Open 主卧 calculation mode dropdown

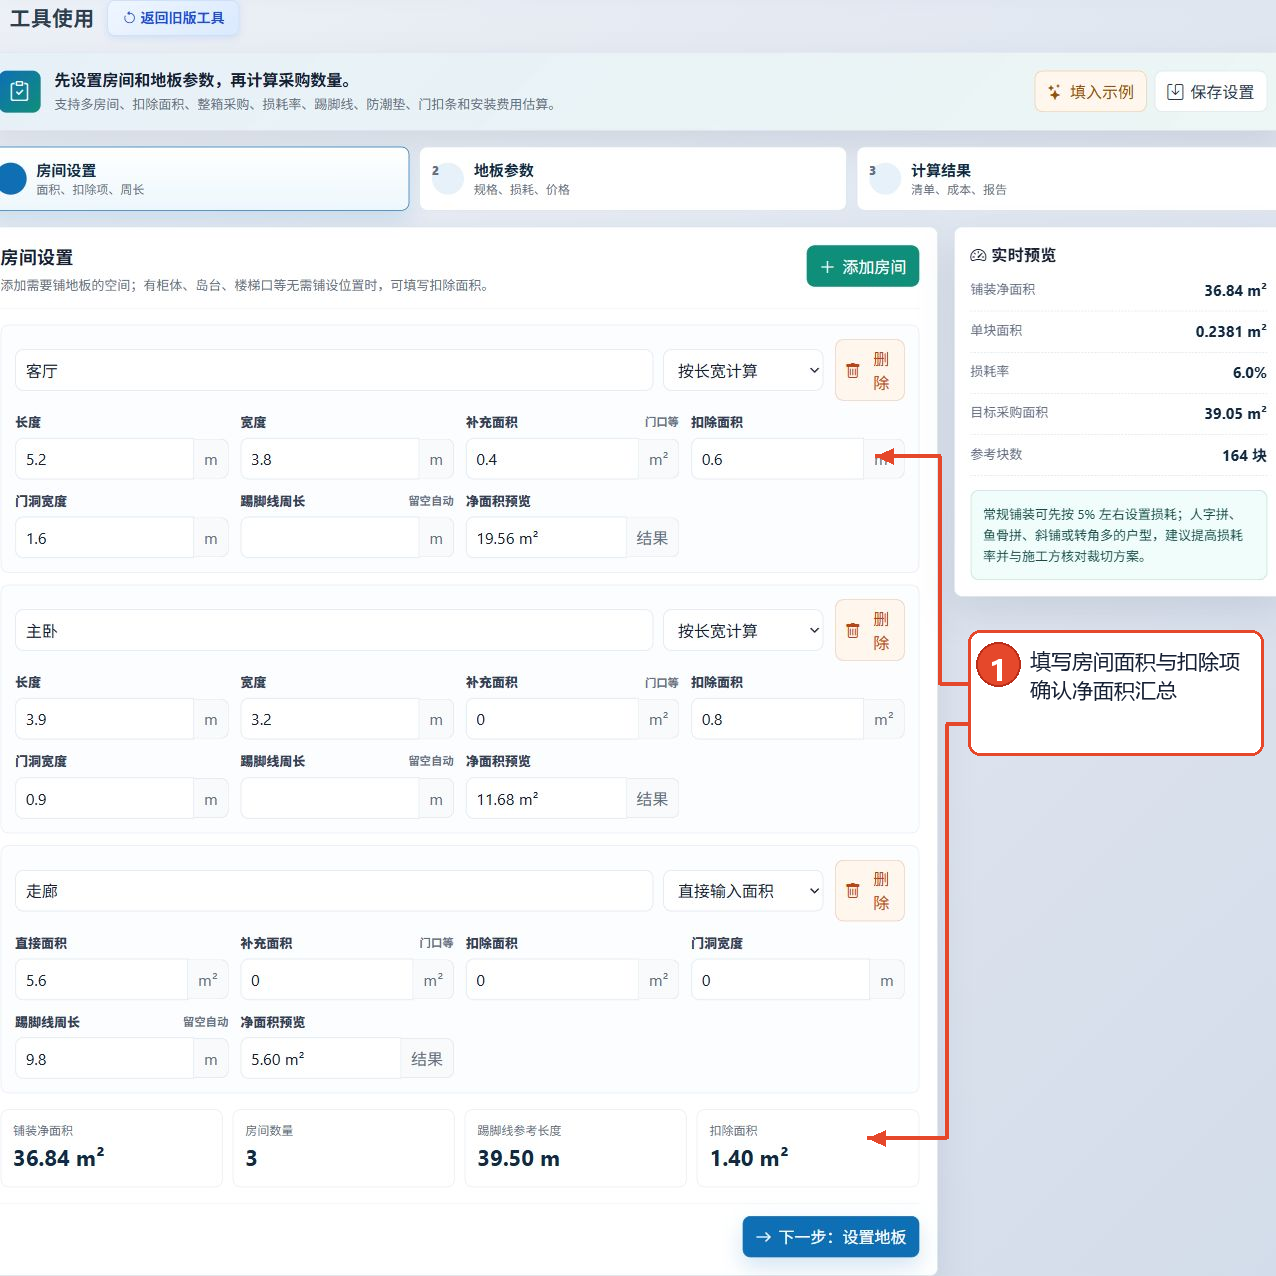[743, 631]
